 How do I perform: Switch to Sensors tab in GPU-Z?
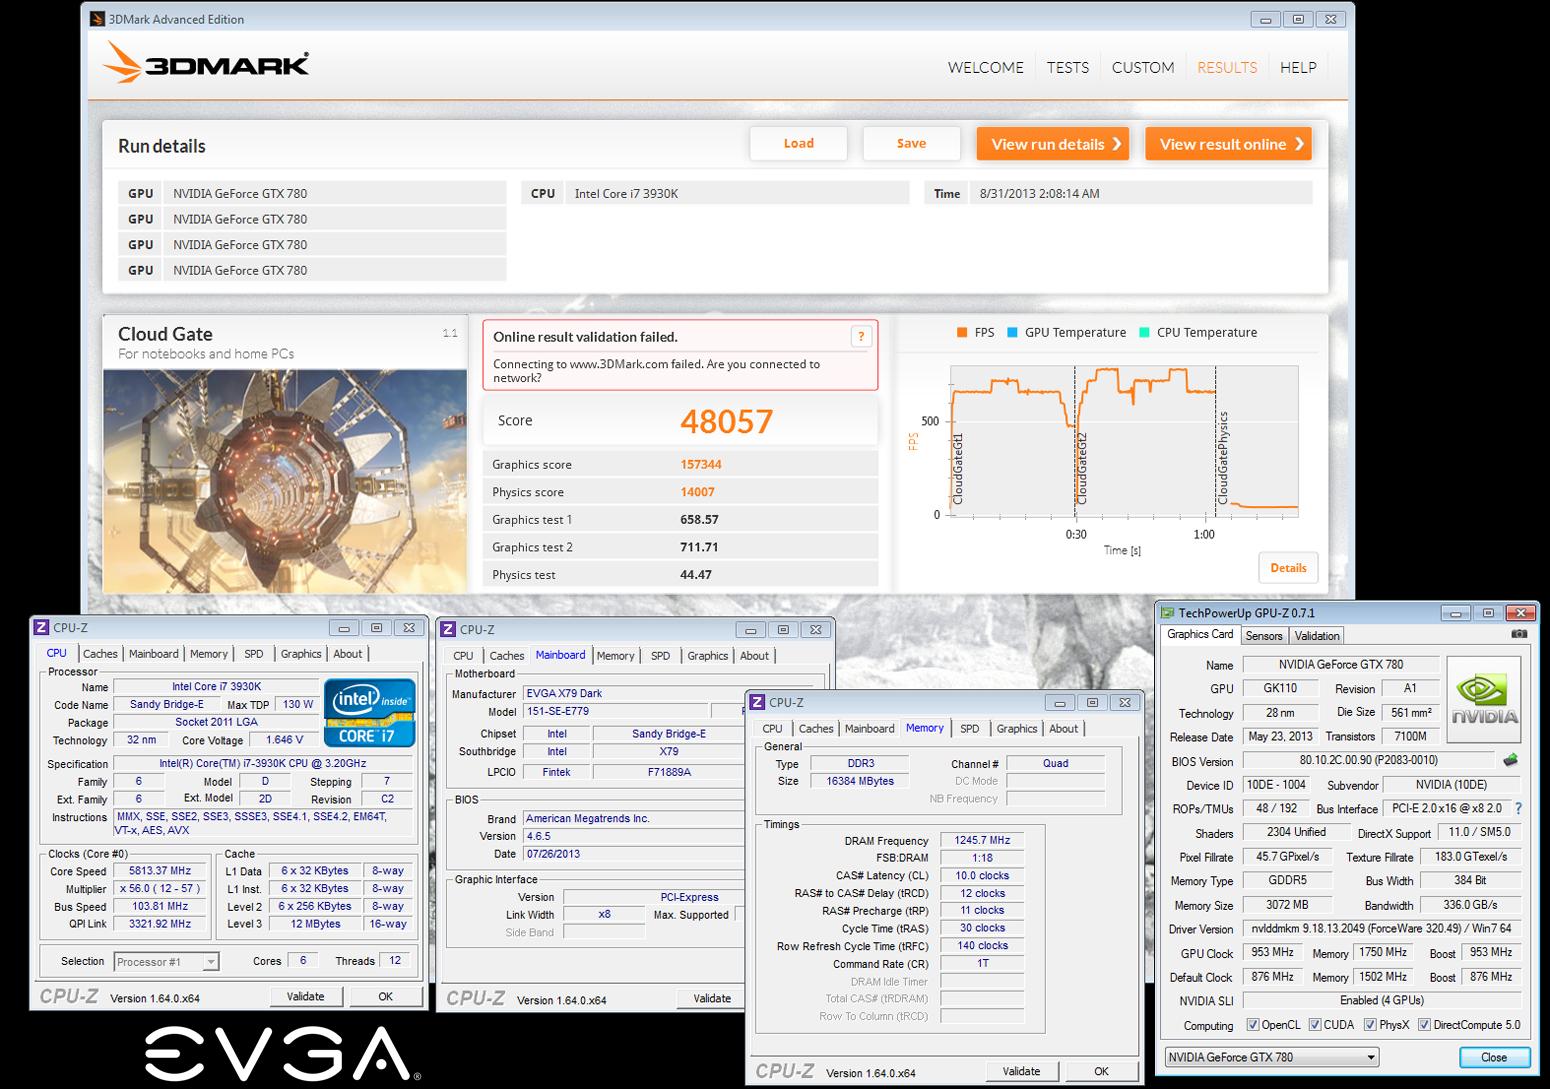(1264, 636)
